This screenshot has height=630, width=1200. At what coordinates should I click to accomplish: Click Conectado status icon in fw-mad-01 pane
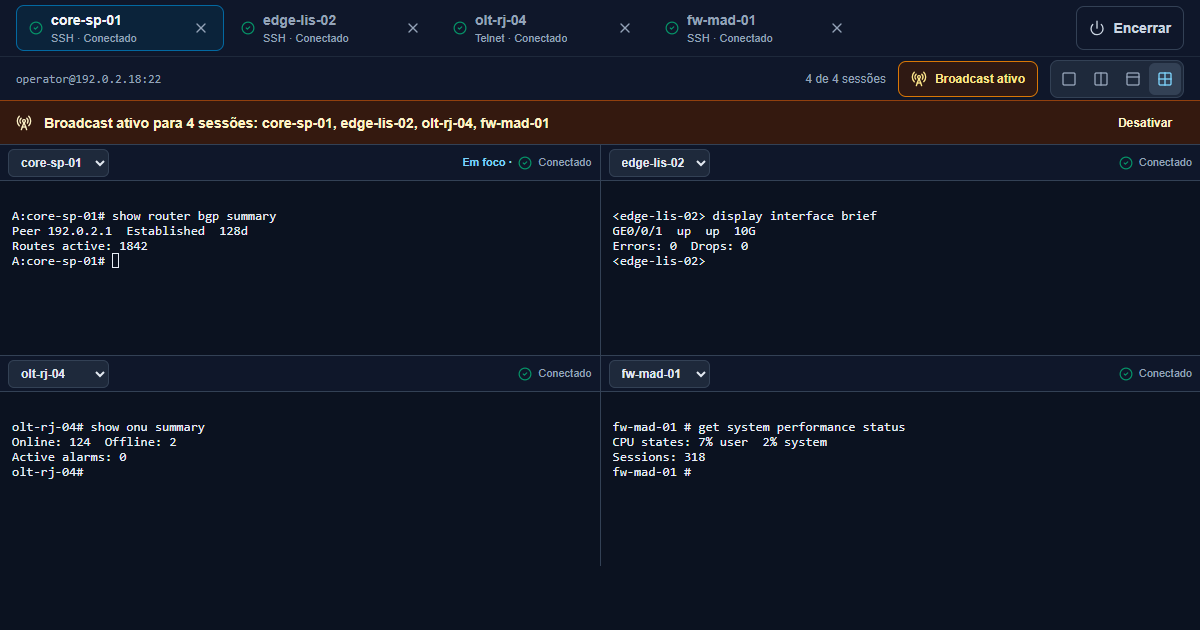(x=1126, y=373)
